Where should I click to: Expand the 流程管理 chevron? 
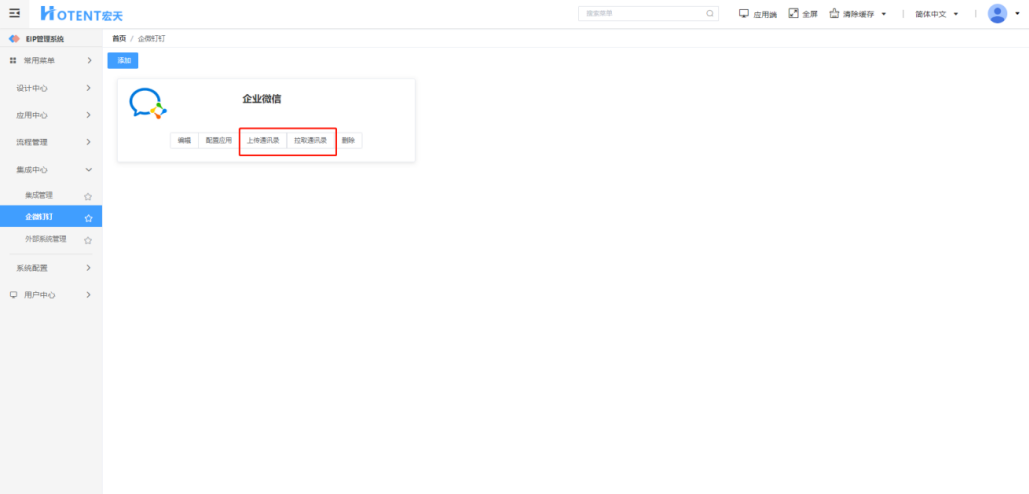pyautogui.click(x=89, y=142)
